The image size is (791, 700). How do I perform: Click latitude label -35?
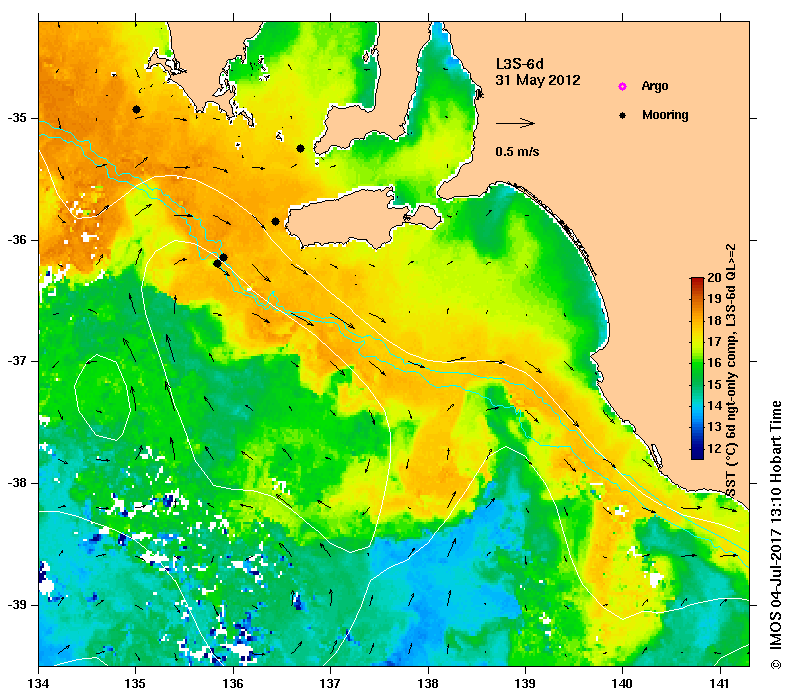coord(17,118)
